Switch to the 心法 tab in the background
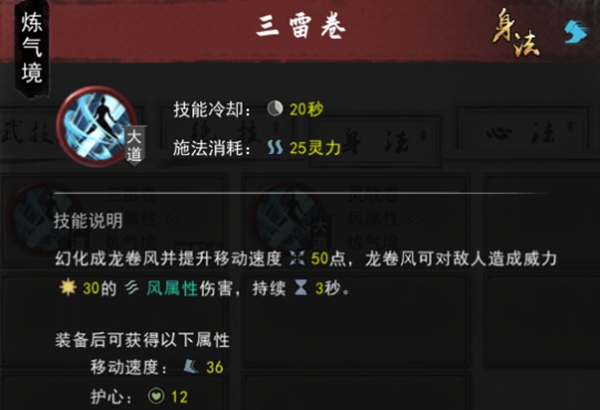600x410 pixels. (522, 133)
